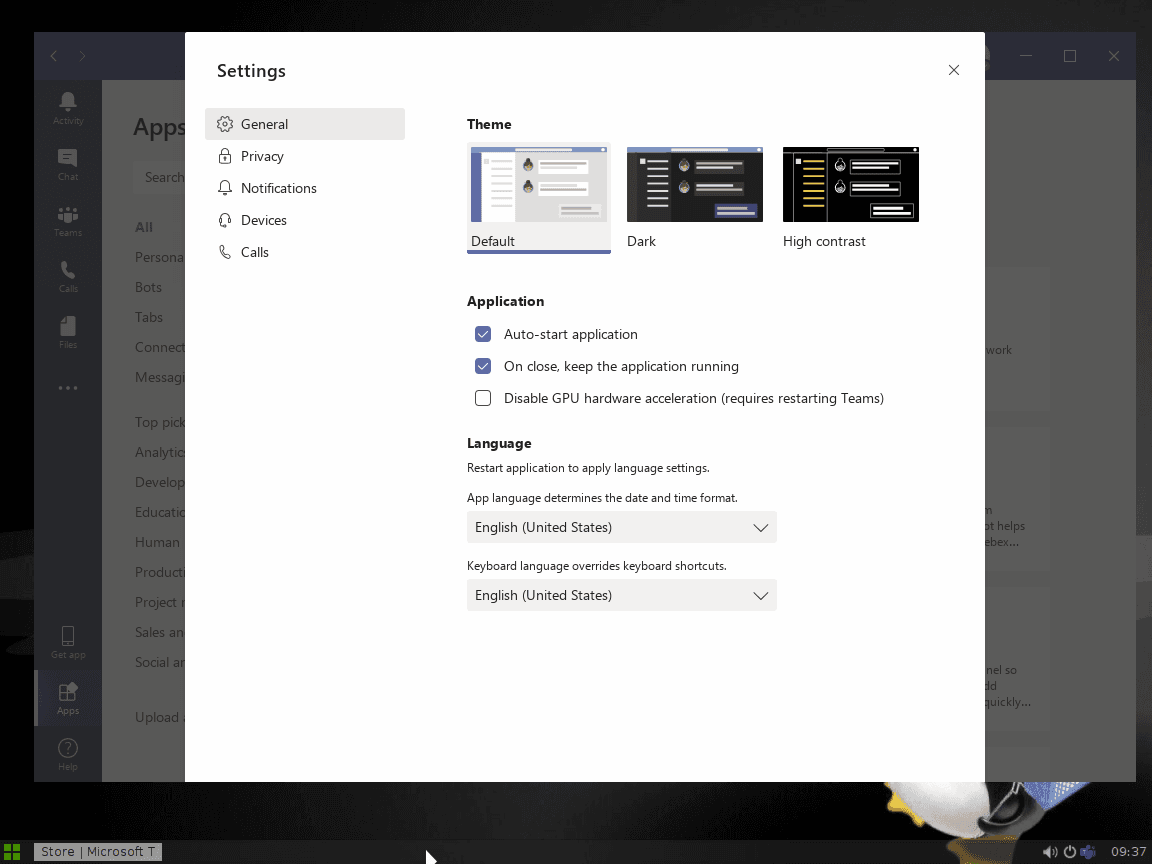Open the Devices settings section
The width and height of the screenshot is (1152, 864).
point(264,220)
